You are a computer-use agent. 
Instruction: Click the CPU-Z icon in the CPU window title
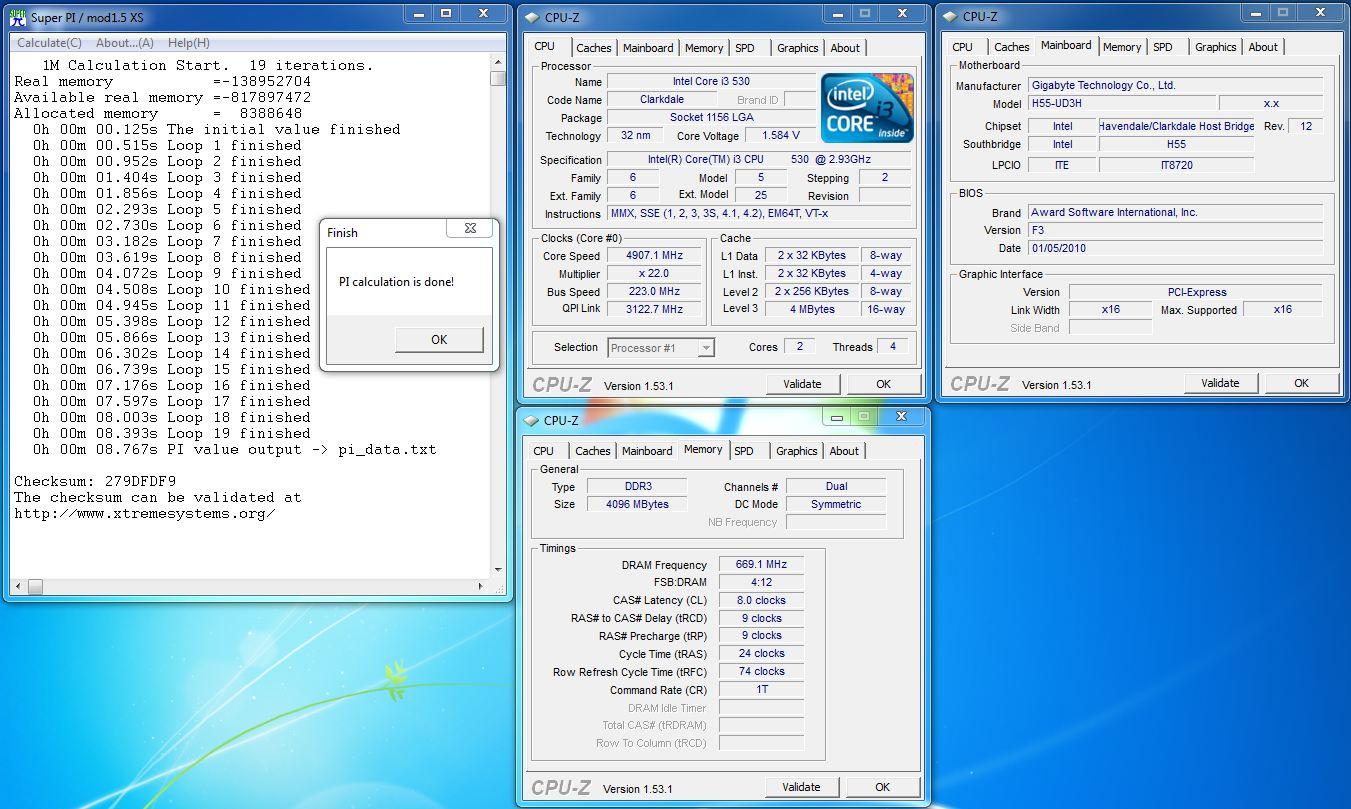coord(531,17)
